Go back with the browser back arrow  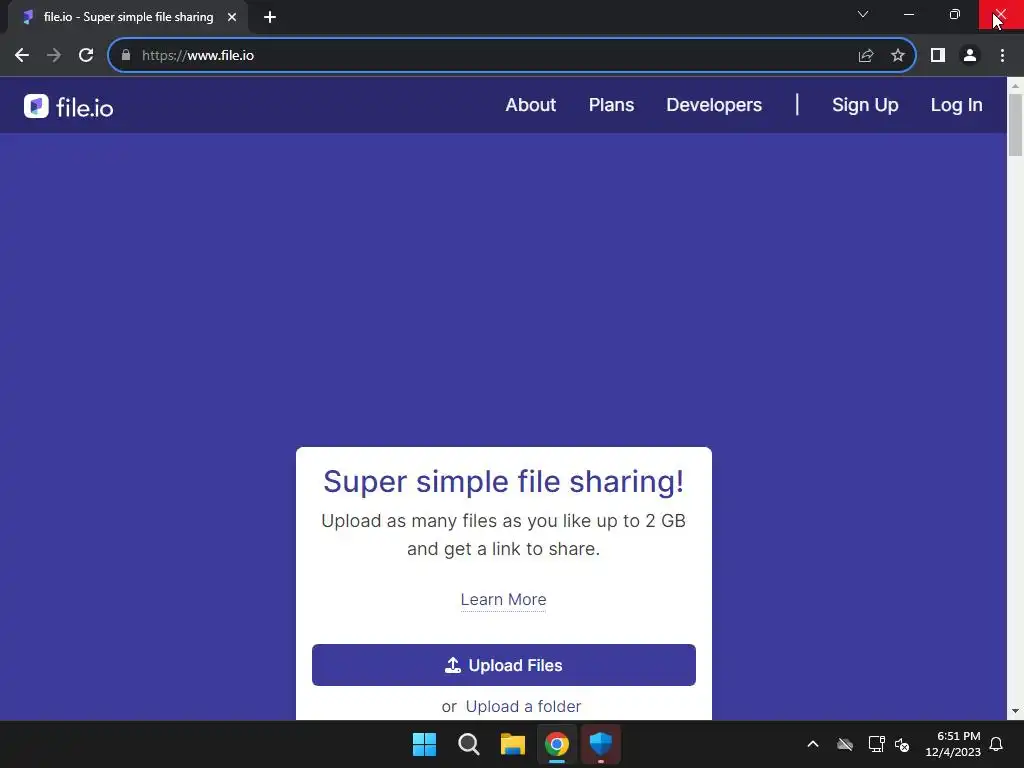[22, 56]
